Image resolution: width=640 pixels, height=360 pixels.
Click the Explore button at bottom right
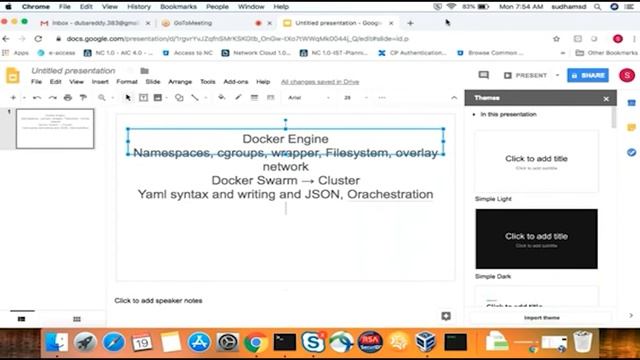click(446, 316)
